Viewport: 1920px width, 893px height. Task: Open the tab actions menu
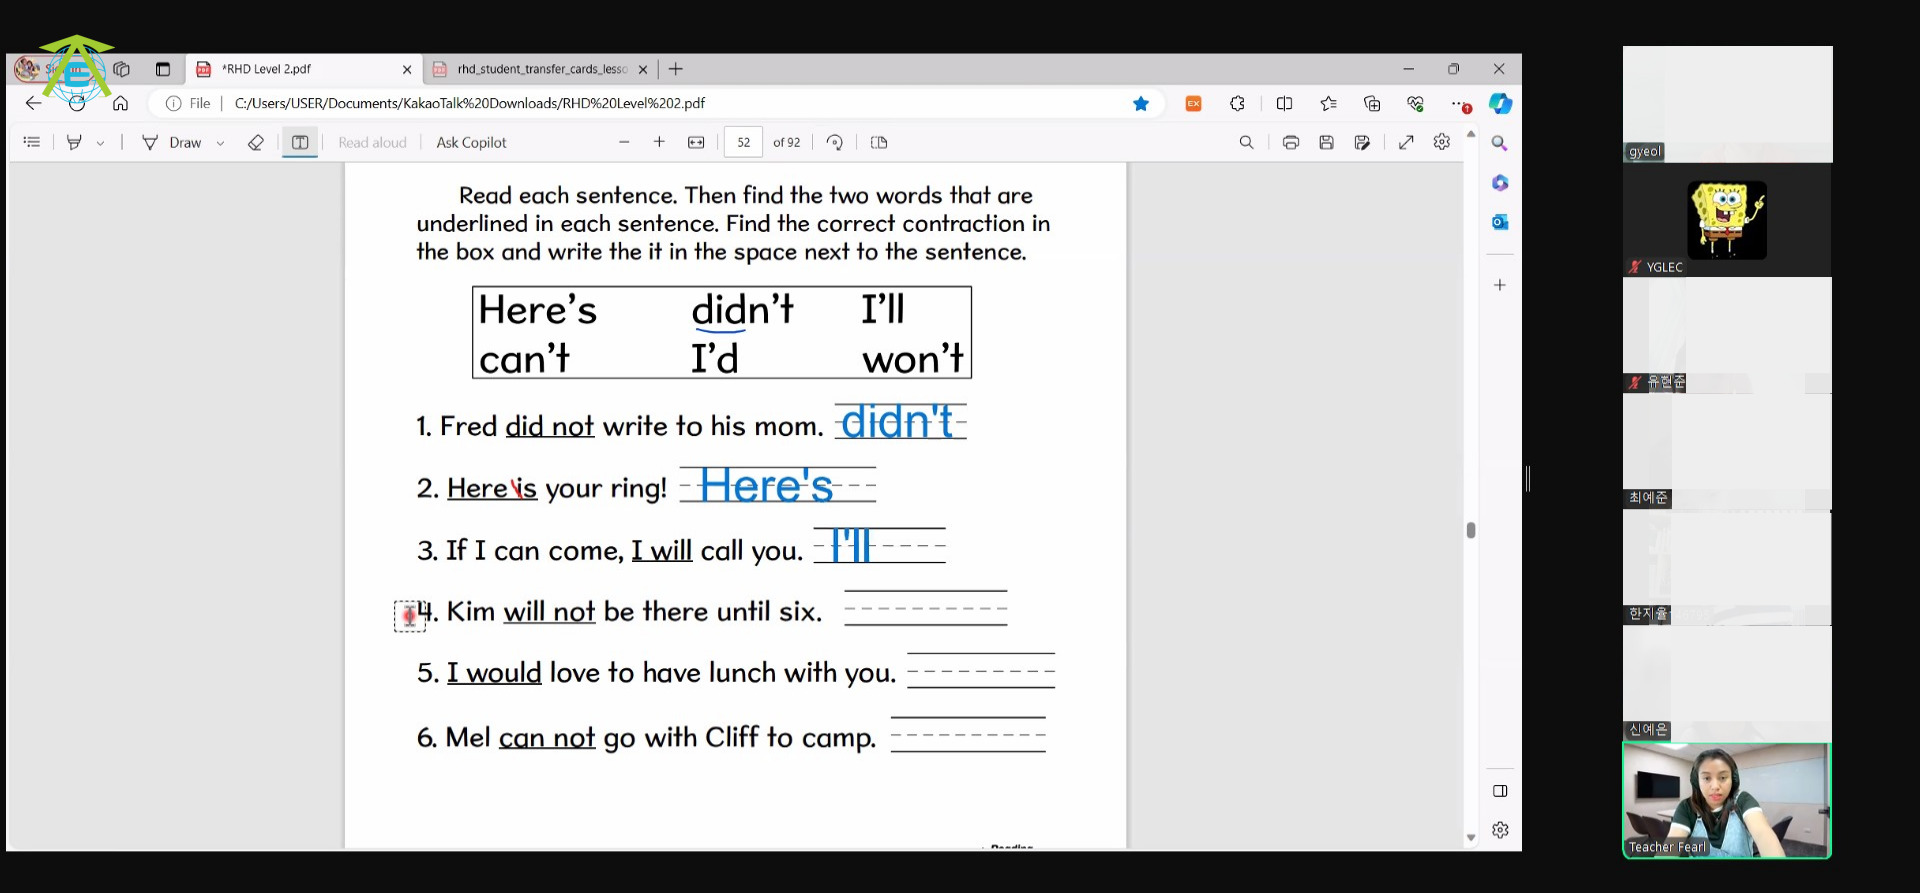pyautogui.click(x=163, y=69)
